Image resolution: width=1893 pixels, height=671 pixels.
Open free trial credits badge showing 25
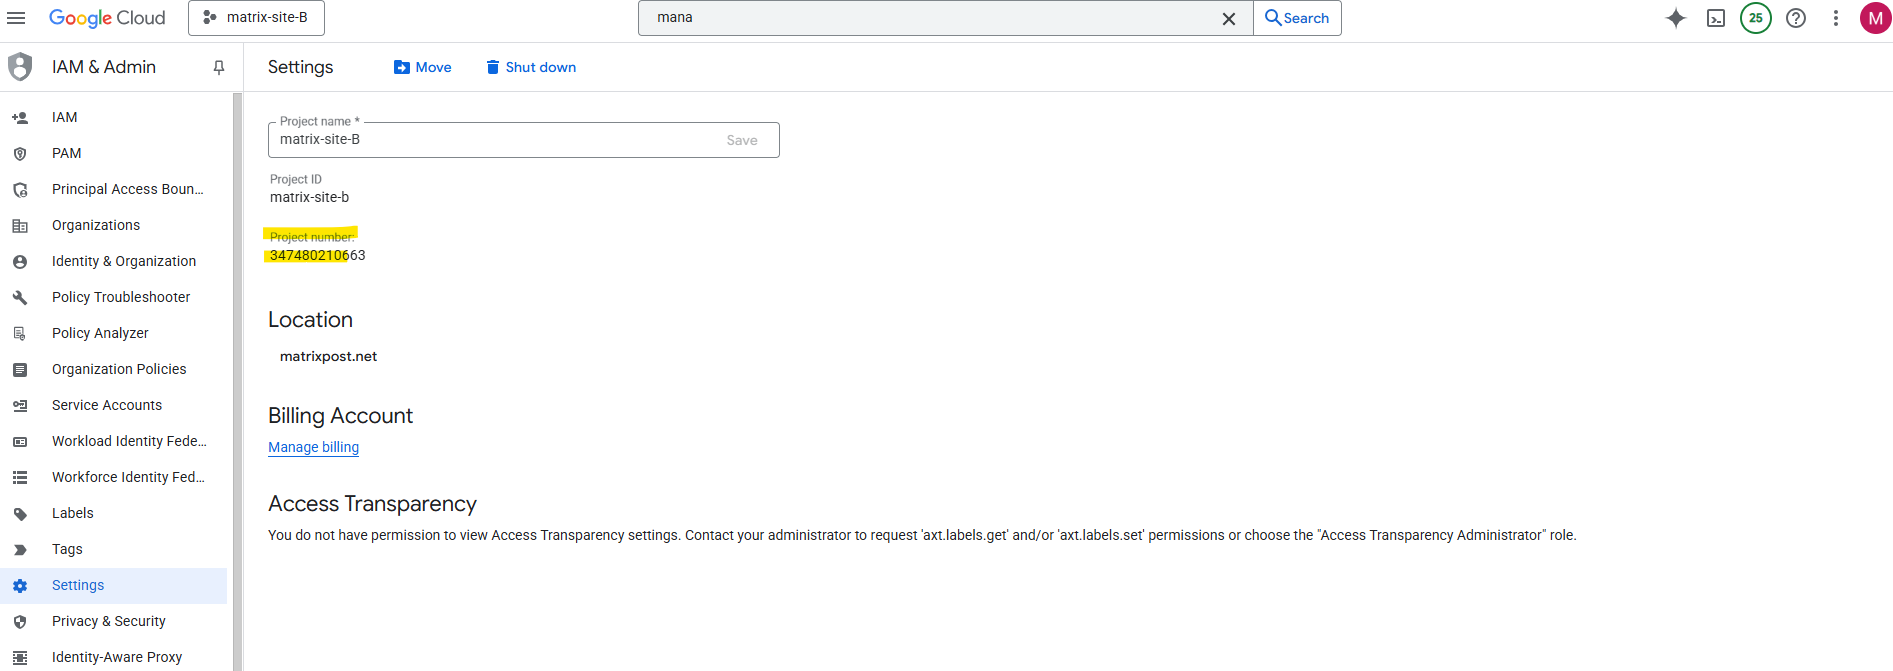(1756, 18)
